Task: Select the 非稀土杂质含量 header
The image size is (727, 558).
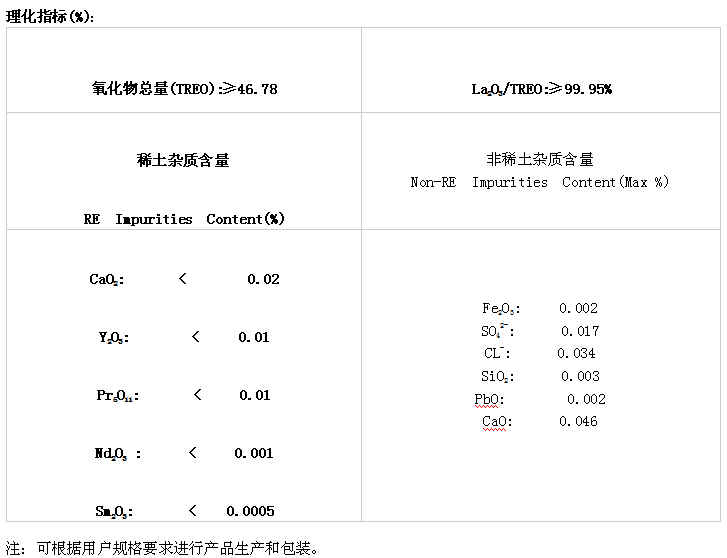Action: click(539, 159)
